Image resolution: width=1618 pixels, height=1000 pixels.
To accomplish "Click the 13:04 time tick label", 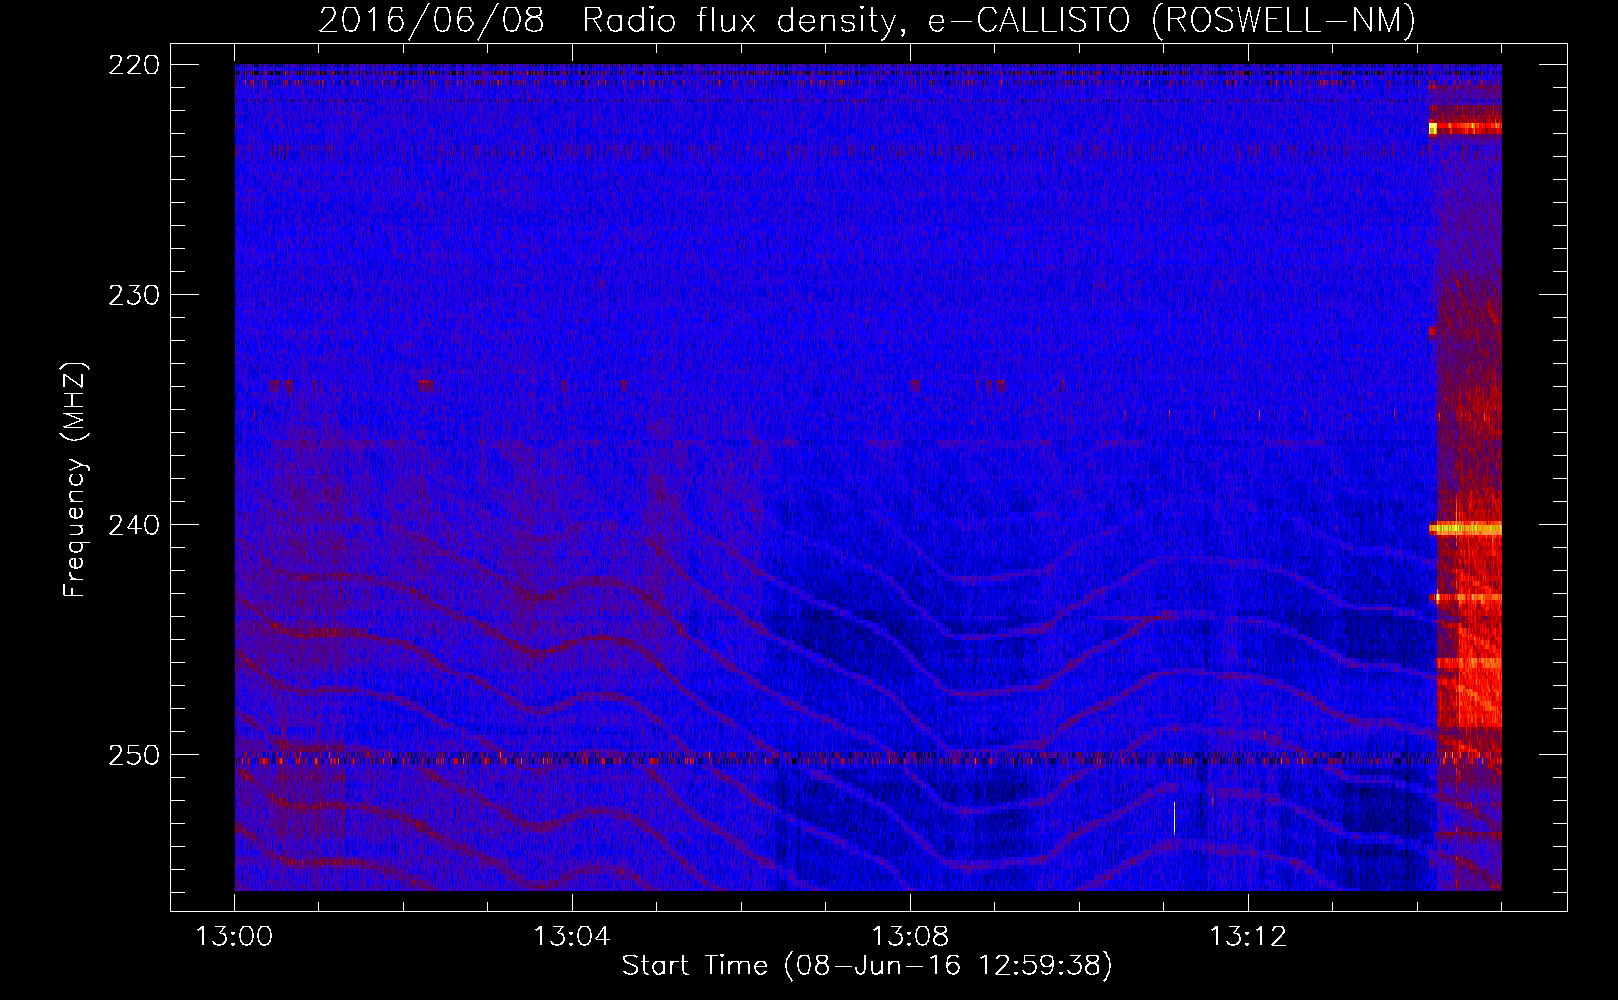I will (572, 936).
